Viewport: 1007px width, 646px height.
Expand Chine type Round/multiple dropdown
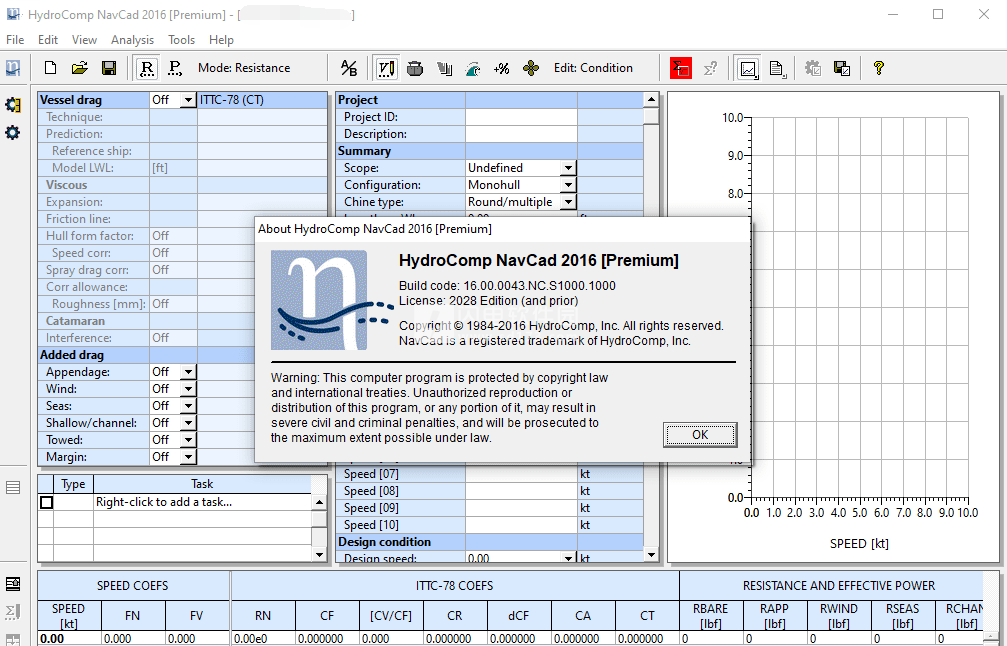[568, 202]
